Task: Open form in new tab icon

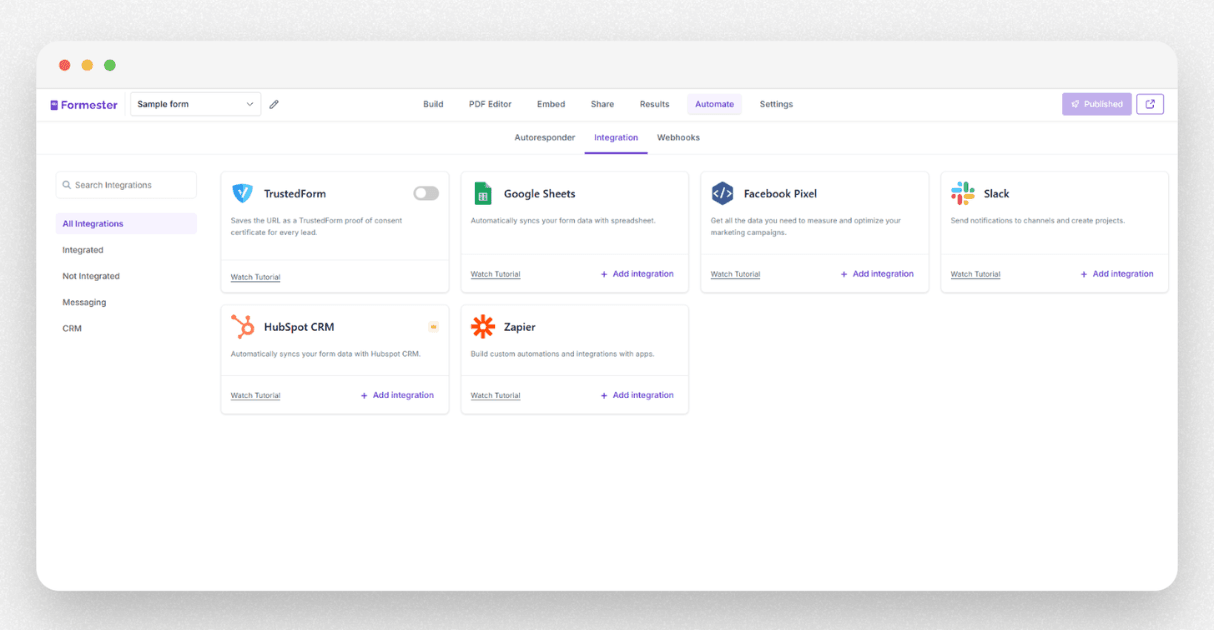Action: 1150,104
